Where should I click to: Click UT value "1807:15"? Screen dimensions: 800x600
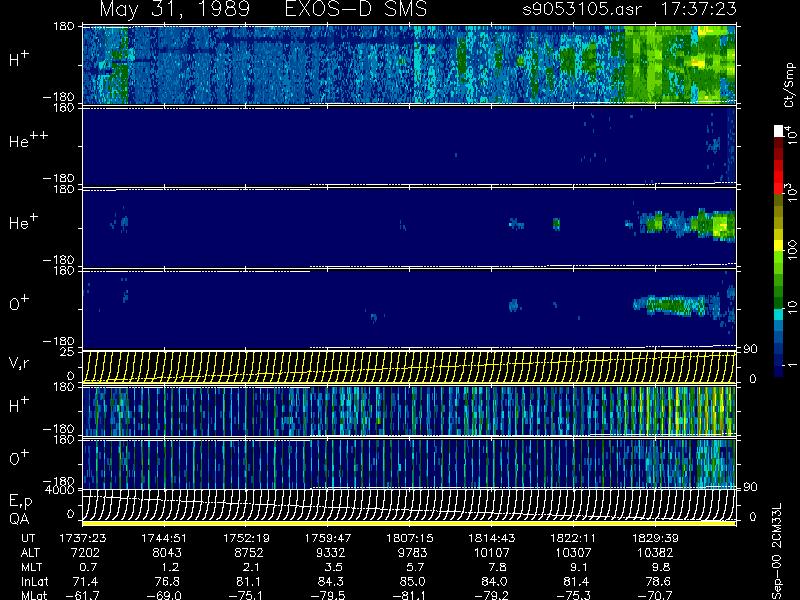410,538
